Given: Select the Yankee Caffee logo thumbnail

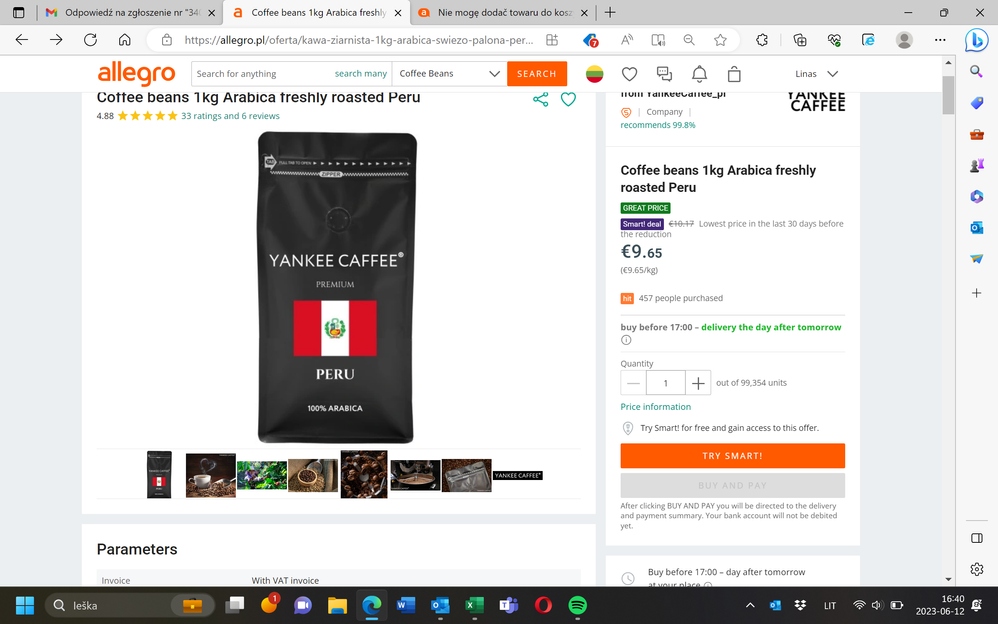Looking at the screenshot, I should [518, 475].
